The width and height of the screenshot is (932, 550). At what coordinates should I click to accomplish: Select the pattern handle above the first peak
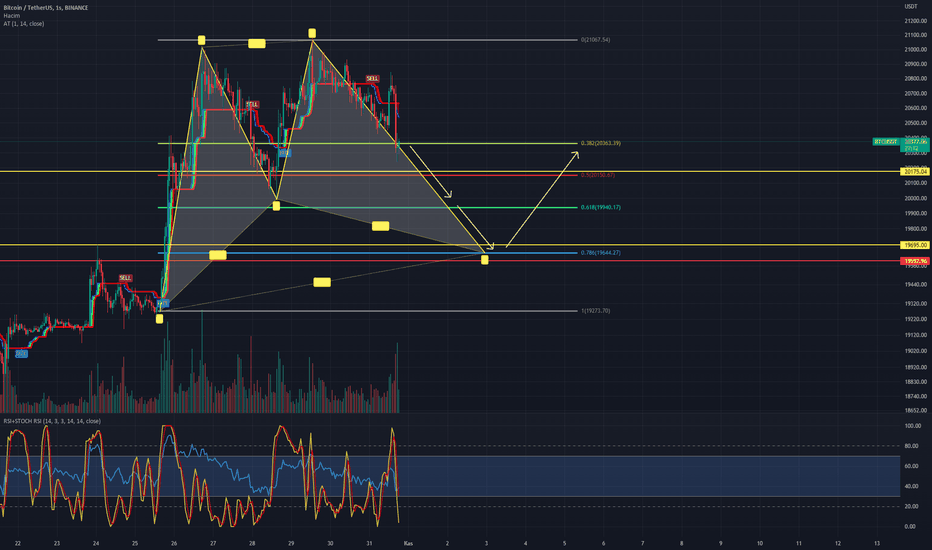click(x=201, y=40)
